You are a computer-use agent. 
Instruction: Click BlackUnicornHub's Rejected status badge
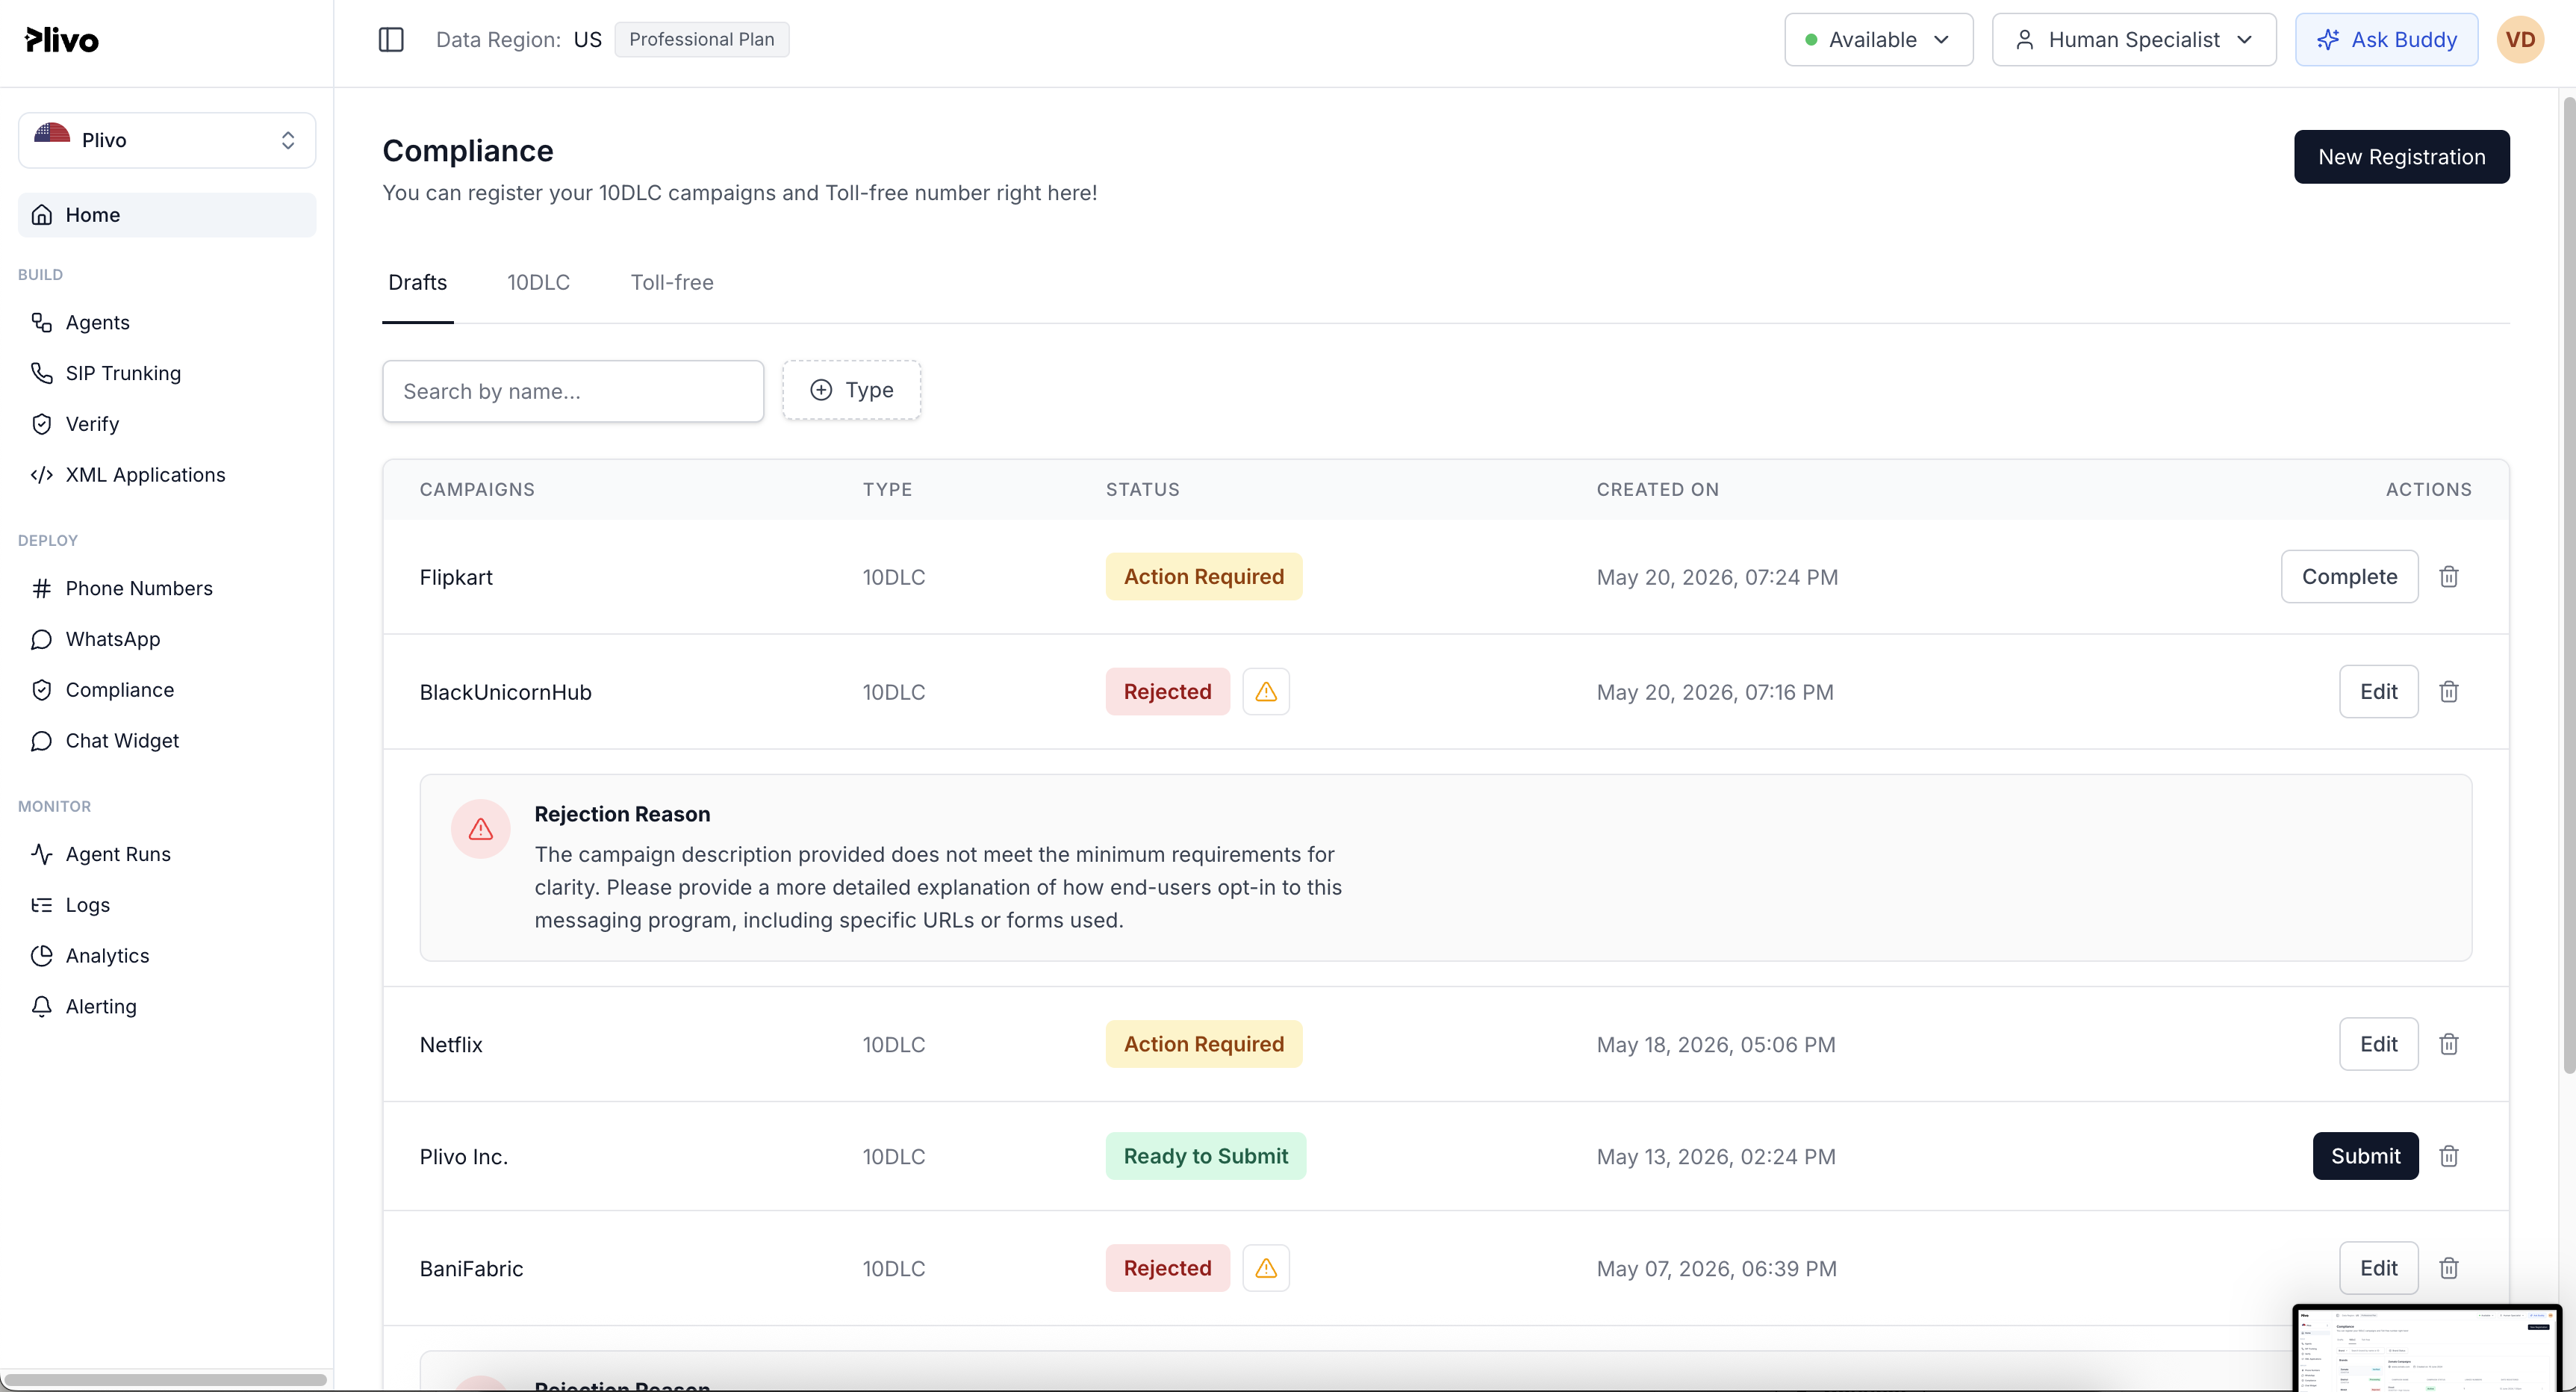(1167, 692)
